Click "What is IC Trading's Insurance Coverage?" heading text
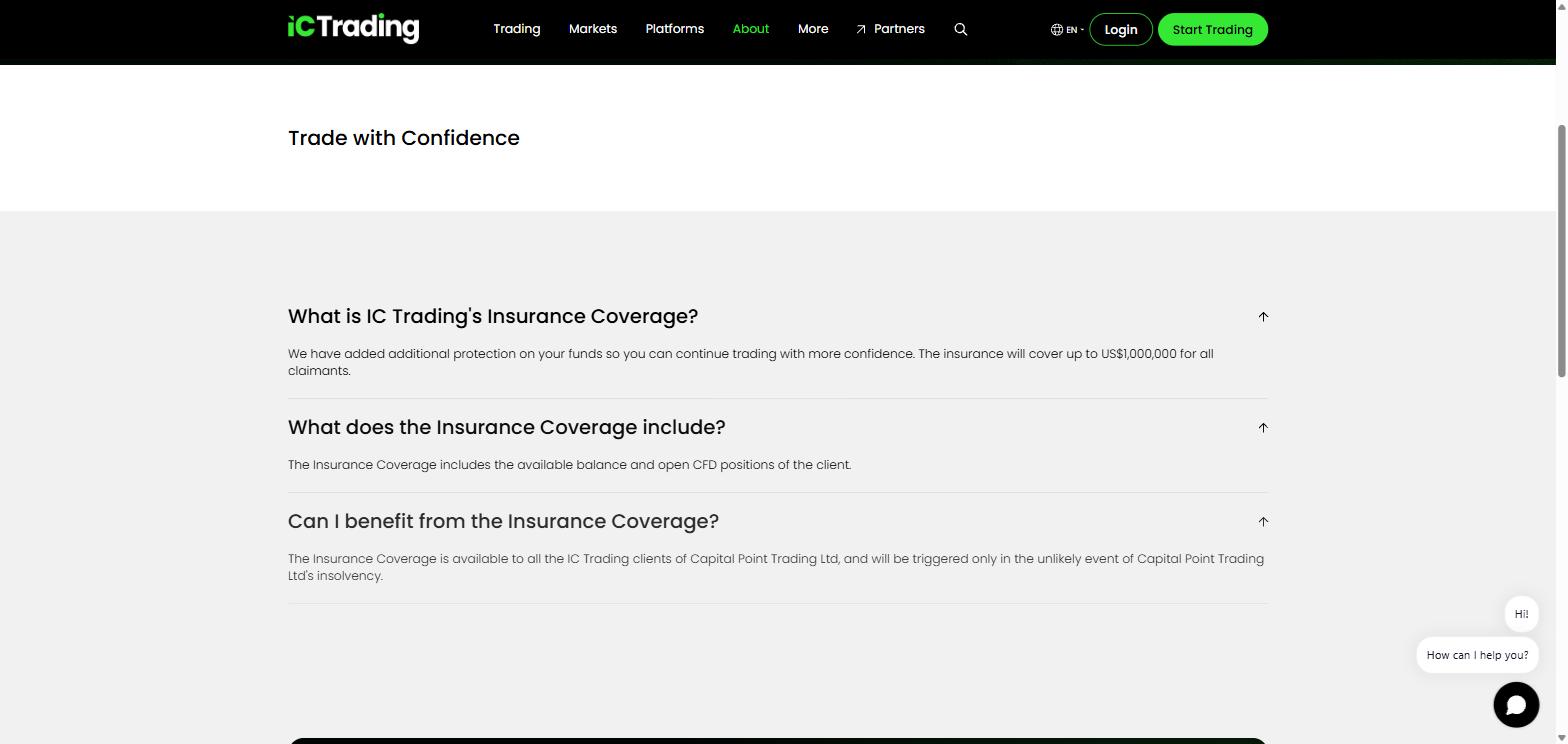The height and width of the screenshot is (744, 1568). pyautogui.click(x=493, y=317)
